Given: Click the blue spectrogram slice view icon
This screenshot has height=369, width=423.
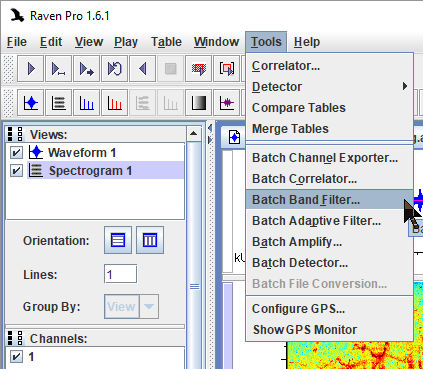Looking at the screenshot, I should pos(86,103).
